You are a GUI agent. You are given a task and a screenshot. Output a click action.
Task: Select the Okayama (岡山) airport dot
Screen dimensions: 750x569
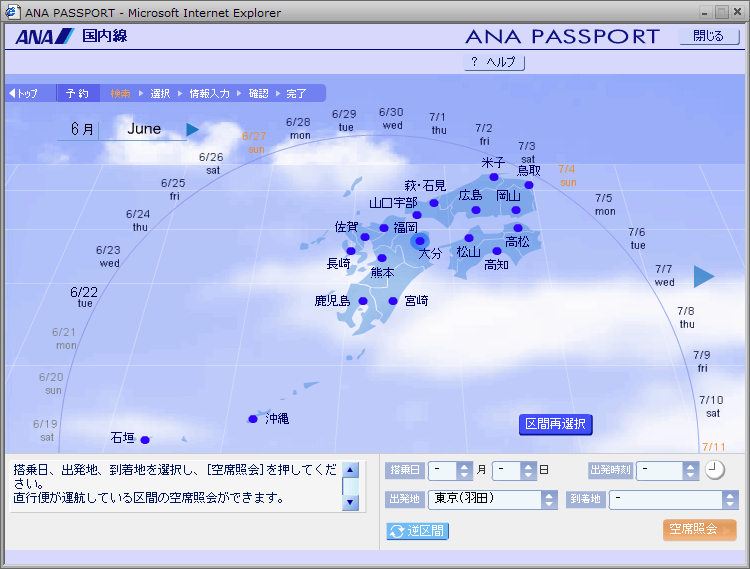[x=516, y=210]
